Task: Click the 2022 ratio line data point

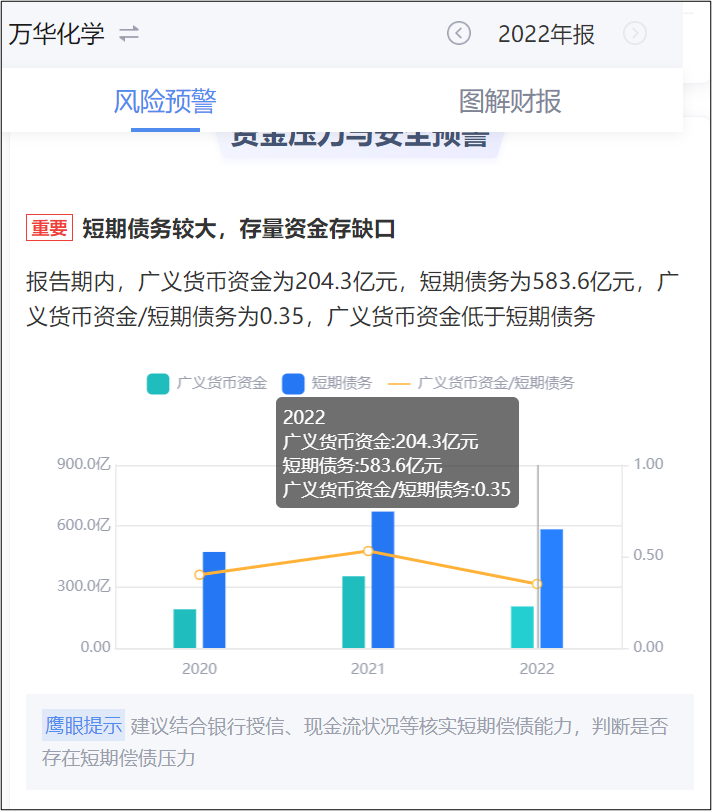Action: 537,583
